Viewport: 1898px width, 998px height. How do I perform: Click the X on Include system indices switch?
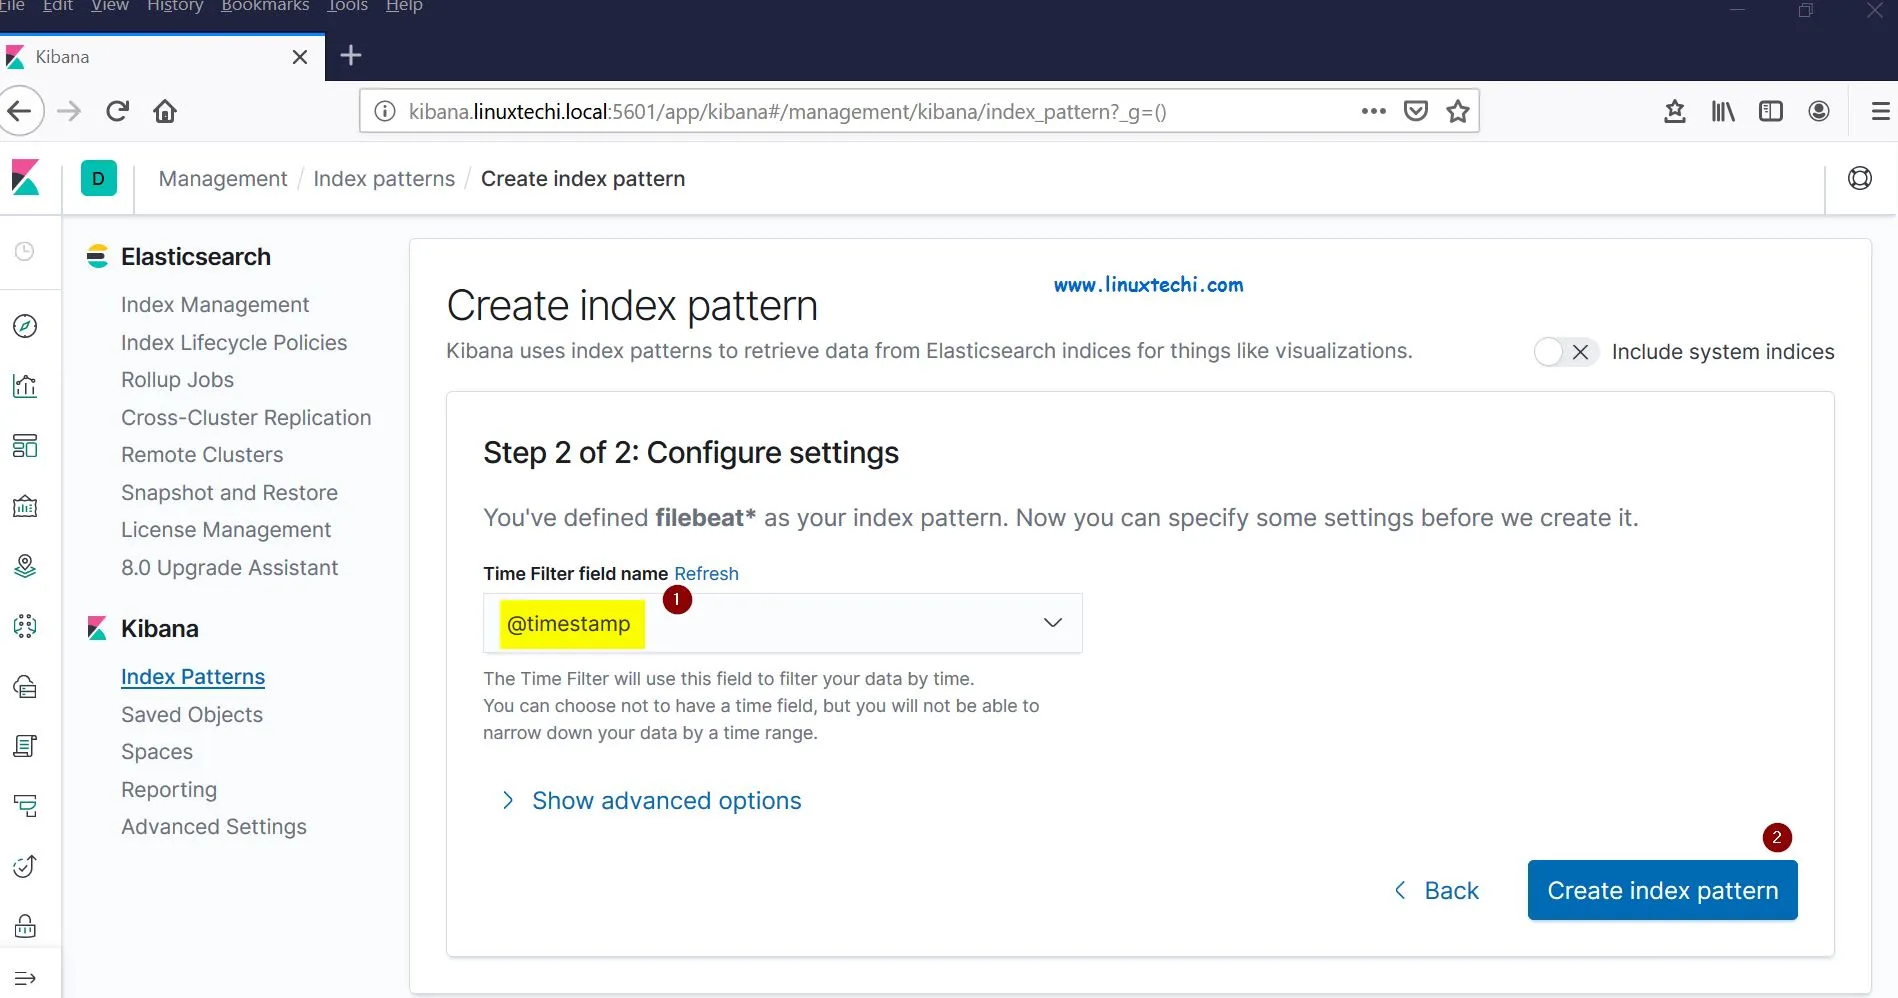click(1581, 352)
